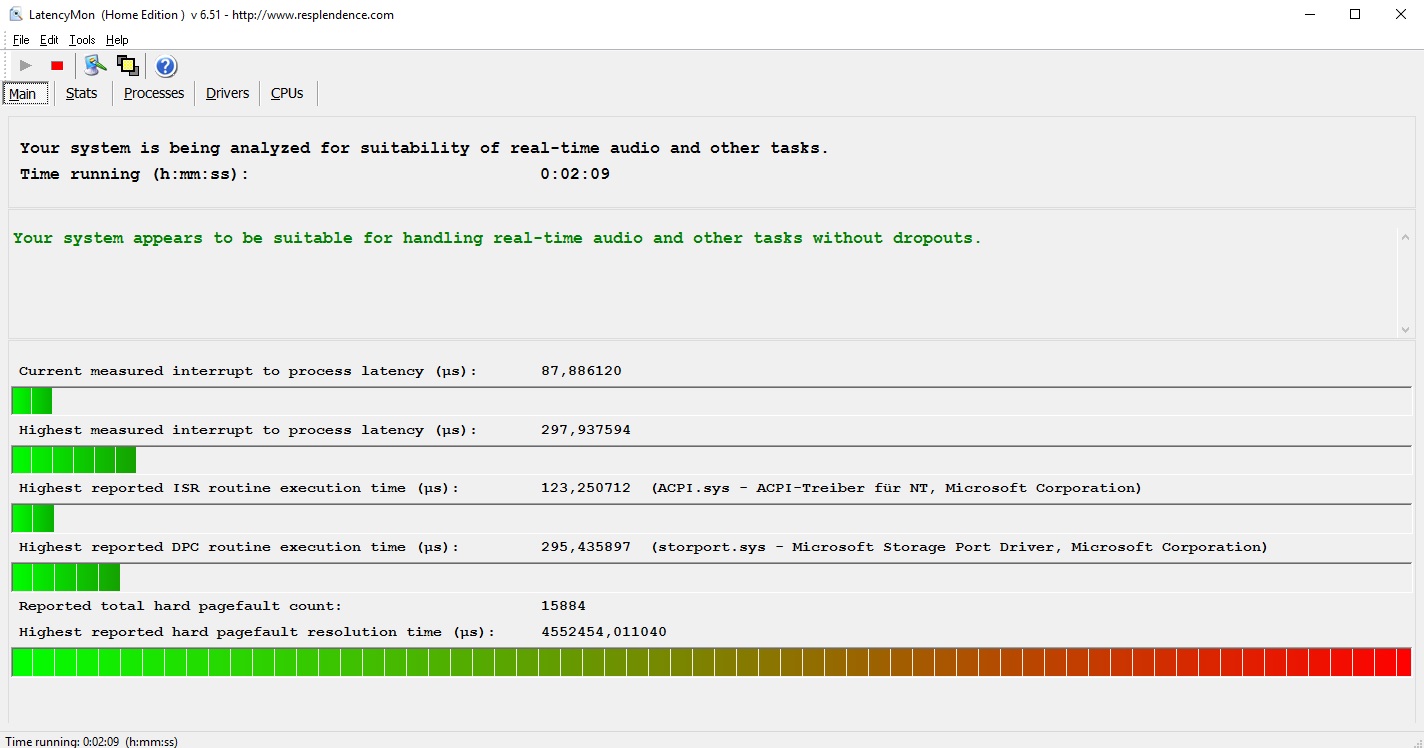The image size is (1424, 748).
Task: Click the ISR time value 123,250712
Action: pos(586,488)
